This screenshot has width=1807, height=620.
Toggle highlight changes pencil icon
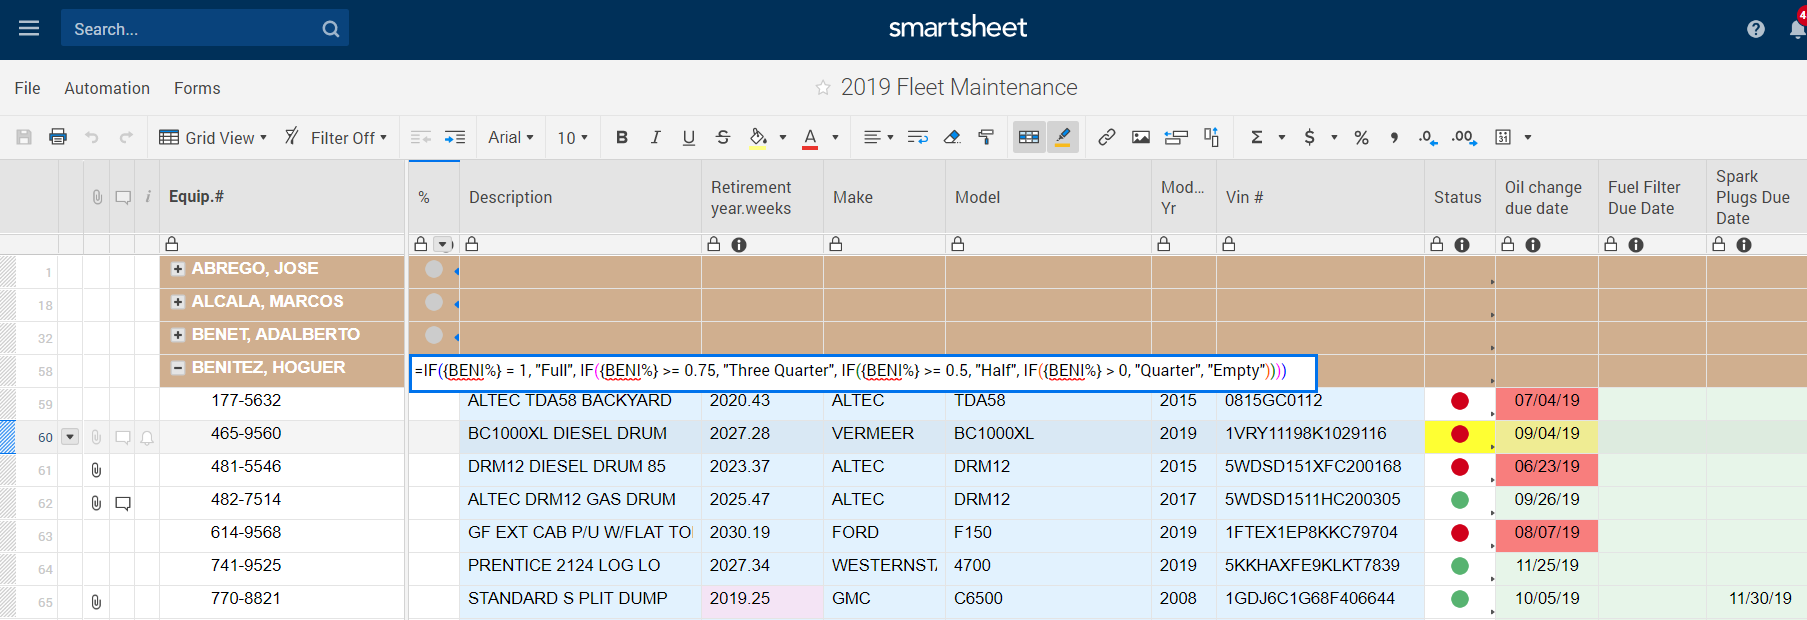(1063, 137)
